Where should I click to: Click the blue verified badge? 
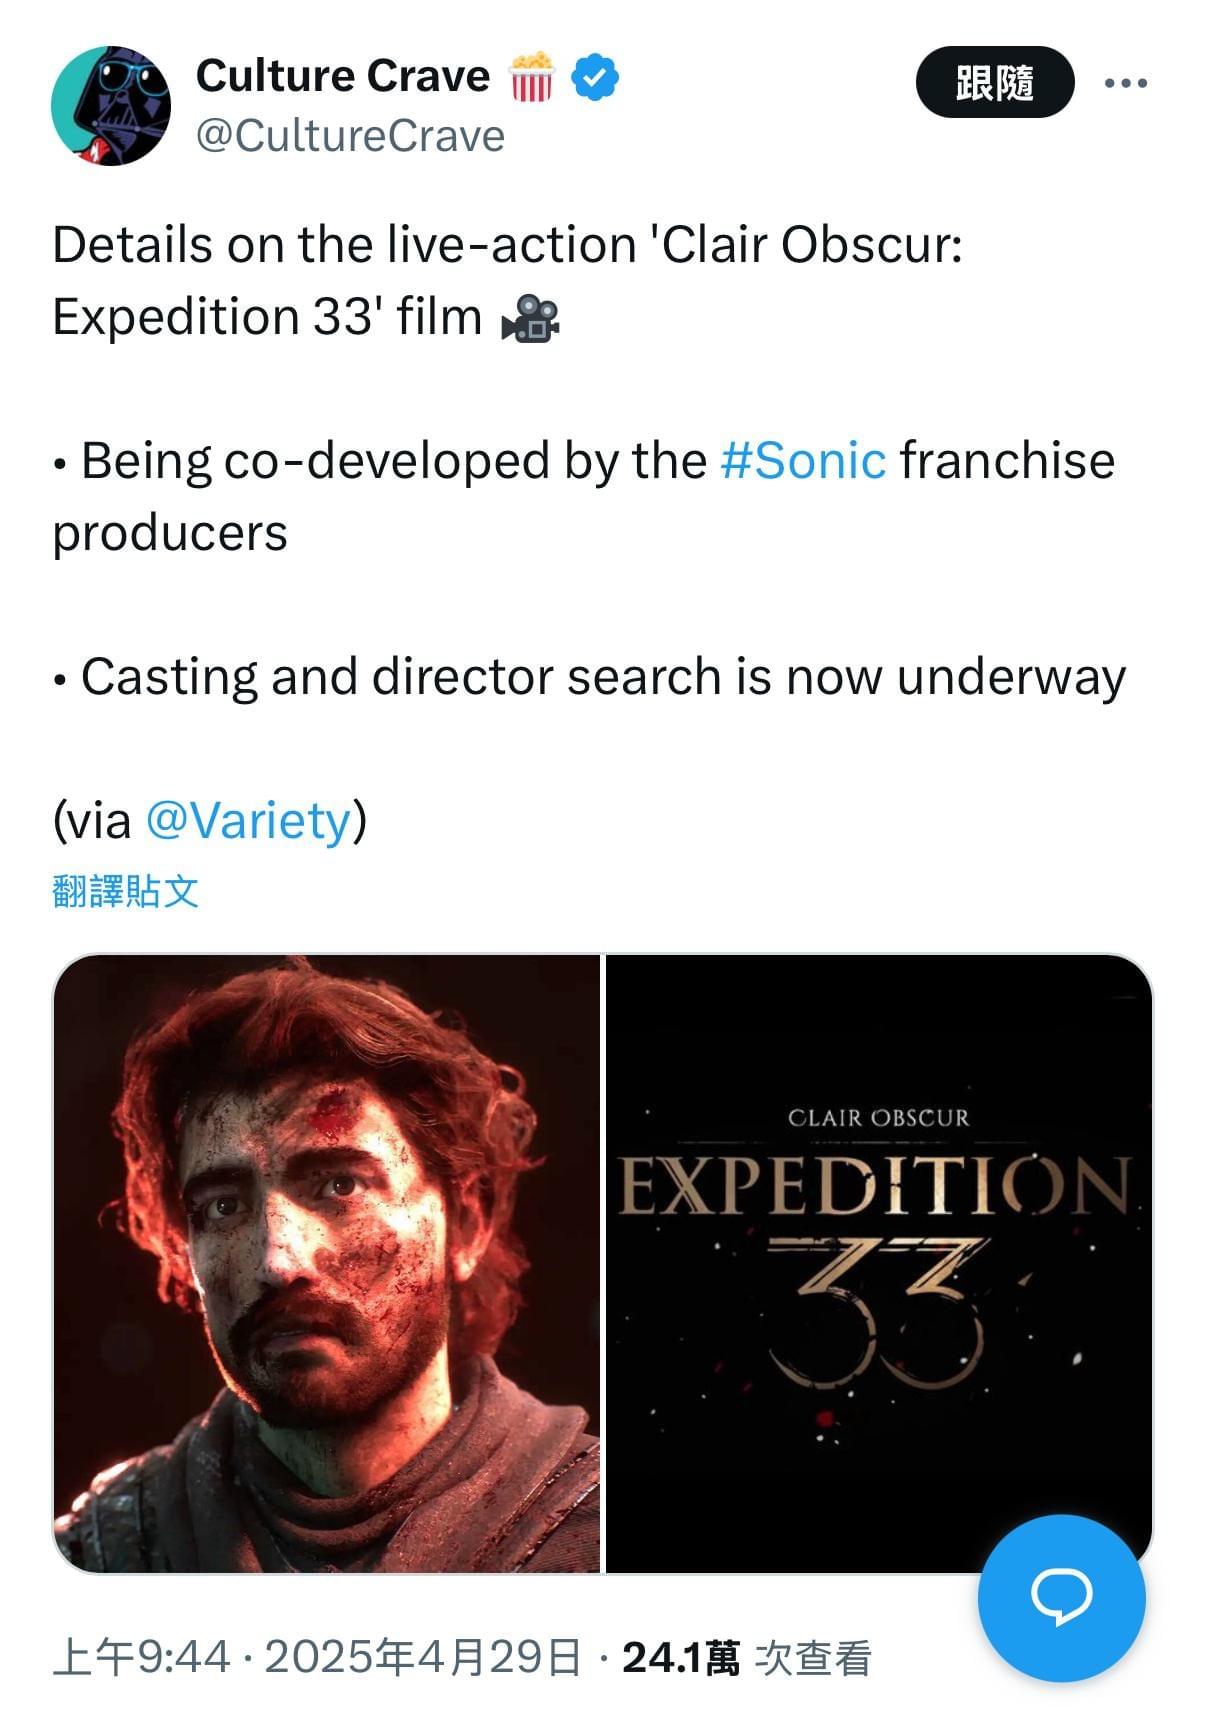pyautogui.click(x=595, y=78)
